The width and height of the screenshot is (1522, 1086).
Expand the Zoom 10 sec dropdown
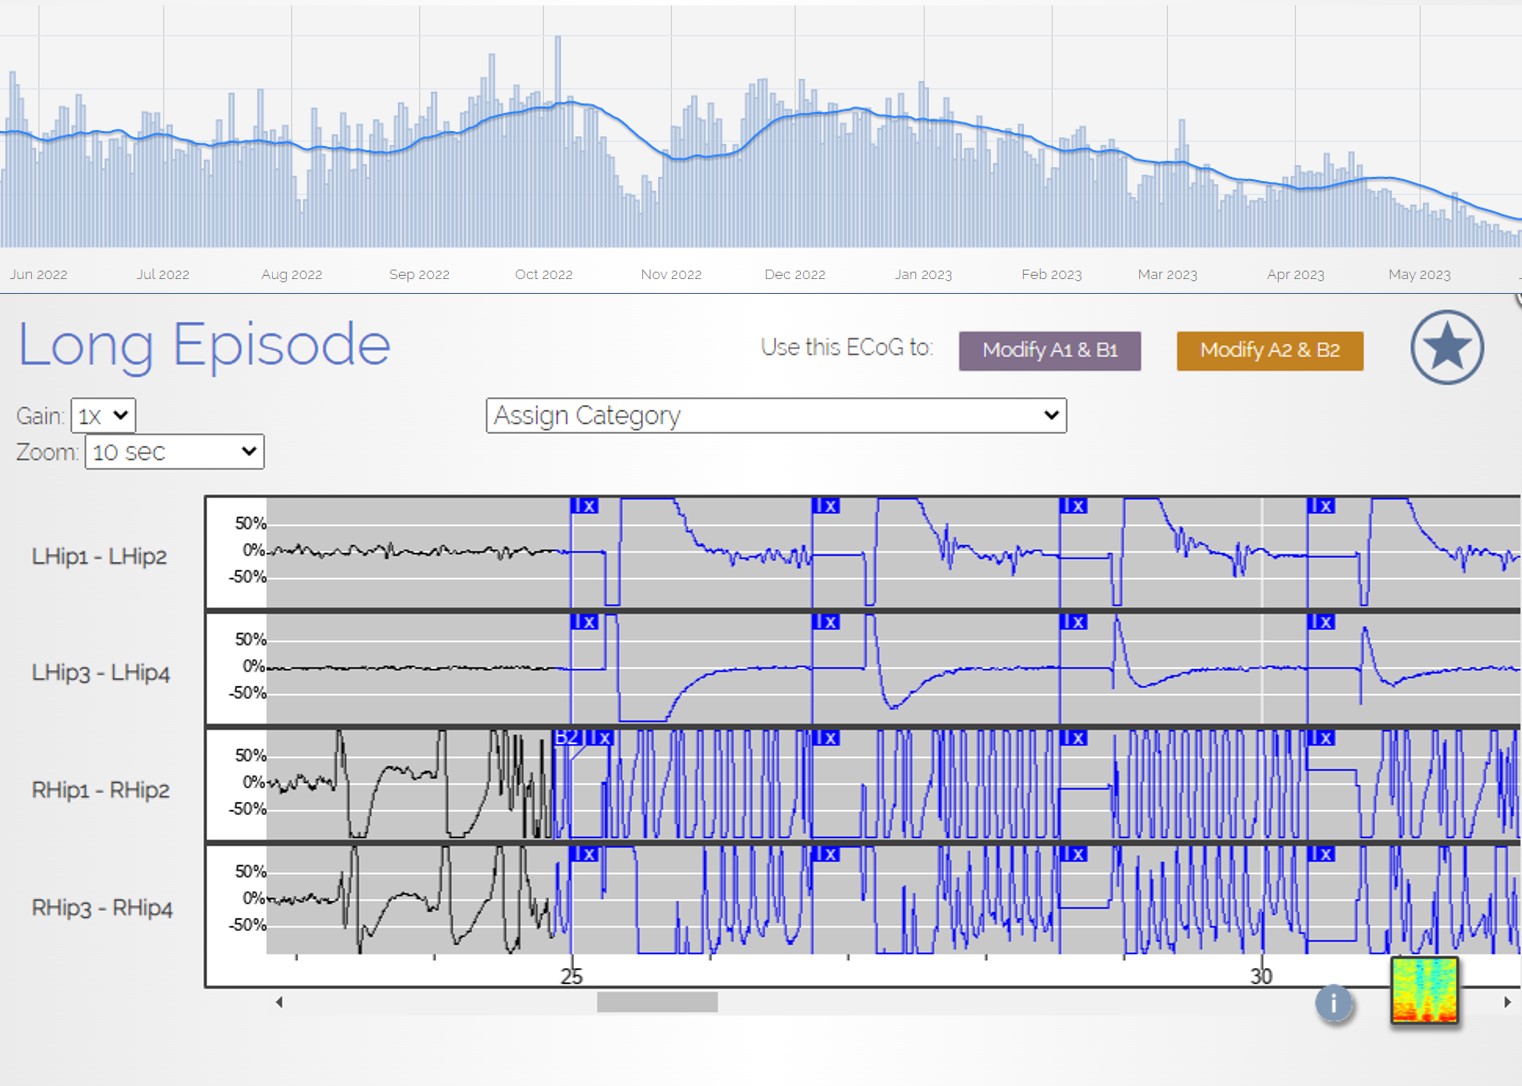pos(174,452)
